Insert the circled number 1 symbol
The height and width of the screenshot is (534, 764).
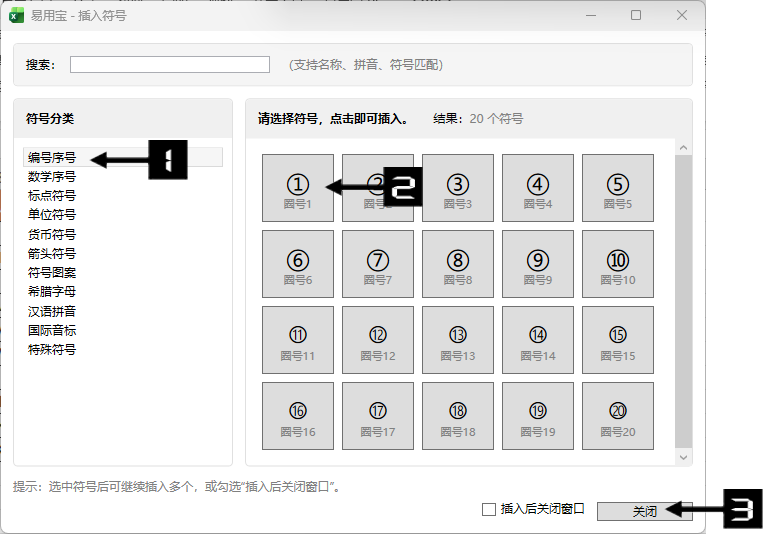tap(297, 190)
